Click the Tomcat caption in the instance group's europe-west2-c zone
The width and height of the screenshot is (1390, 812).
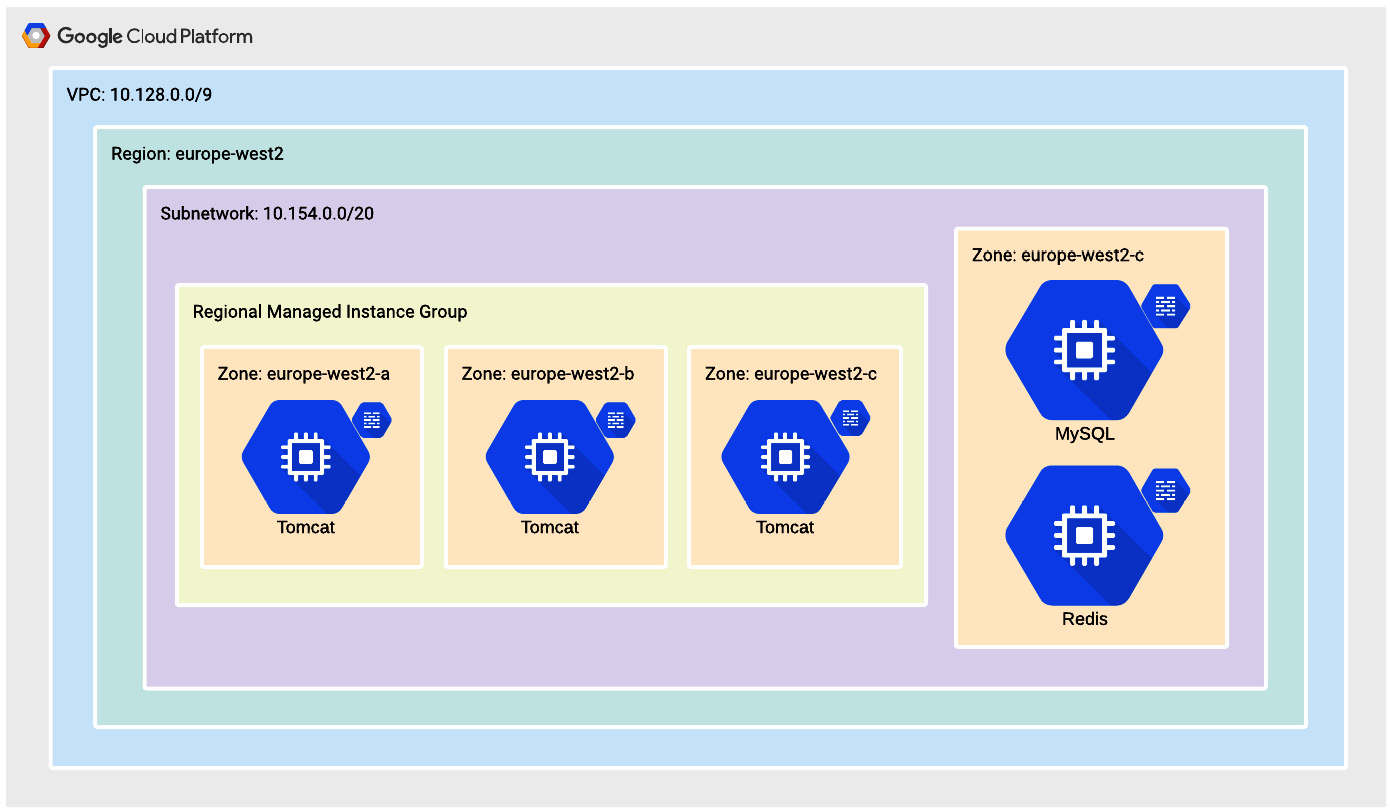pyautogui.click(x=785, y=527)
